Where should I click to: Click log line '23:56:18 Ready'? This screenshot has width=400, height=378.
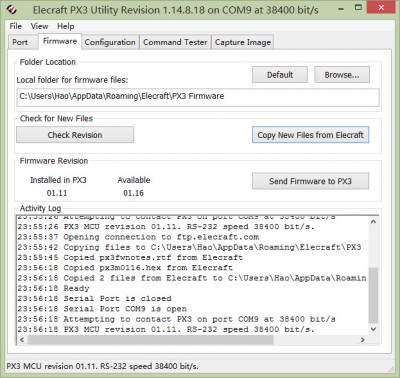point(53,288)
